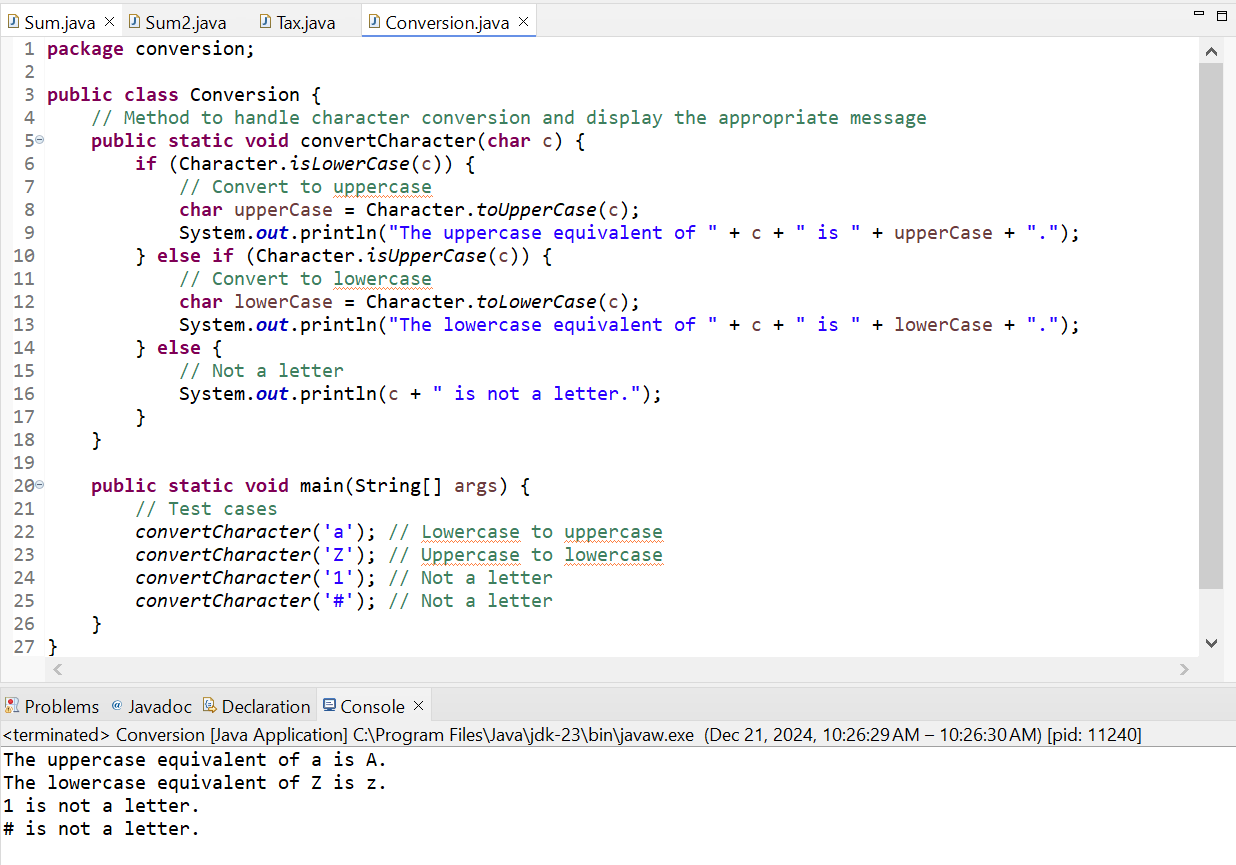Select the Conversion.java editor tab
Viewport: 1236px width, 865px height.
pyautogui.click(x=447, y=22)
